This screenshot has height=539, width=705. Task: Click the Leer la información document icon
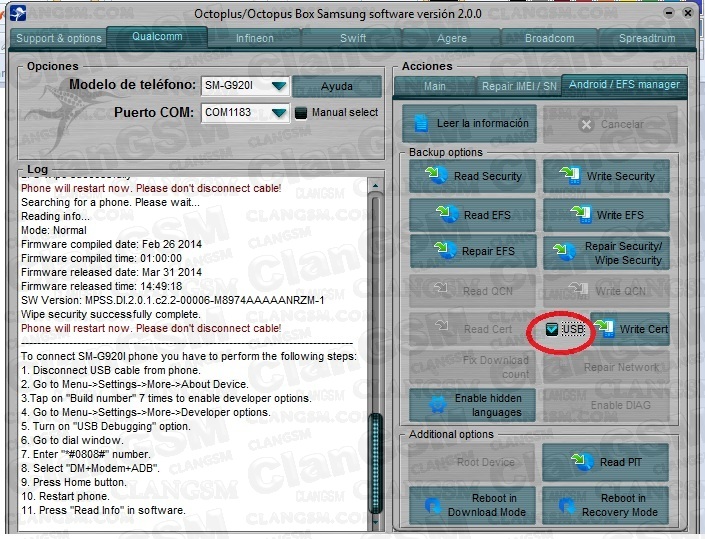421,123
